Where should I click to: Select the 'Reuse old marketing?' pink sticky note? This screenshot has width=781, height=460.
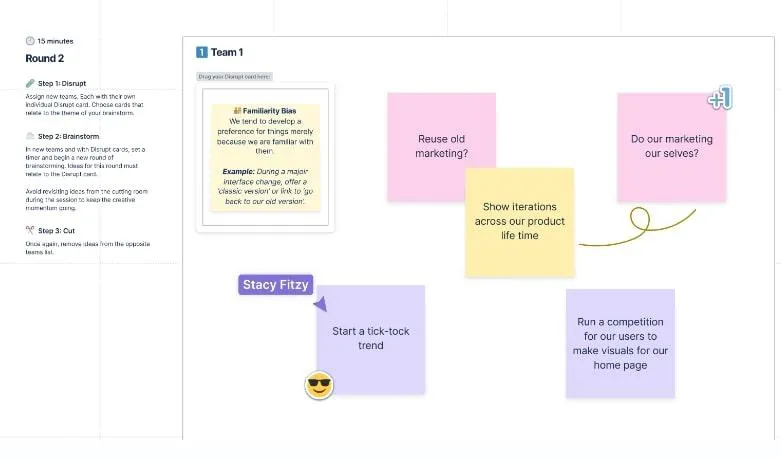pos(441,147)
